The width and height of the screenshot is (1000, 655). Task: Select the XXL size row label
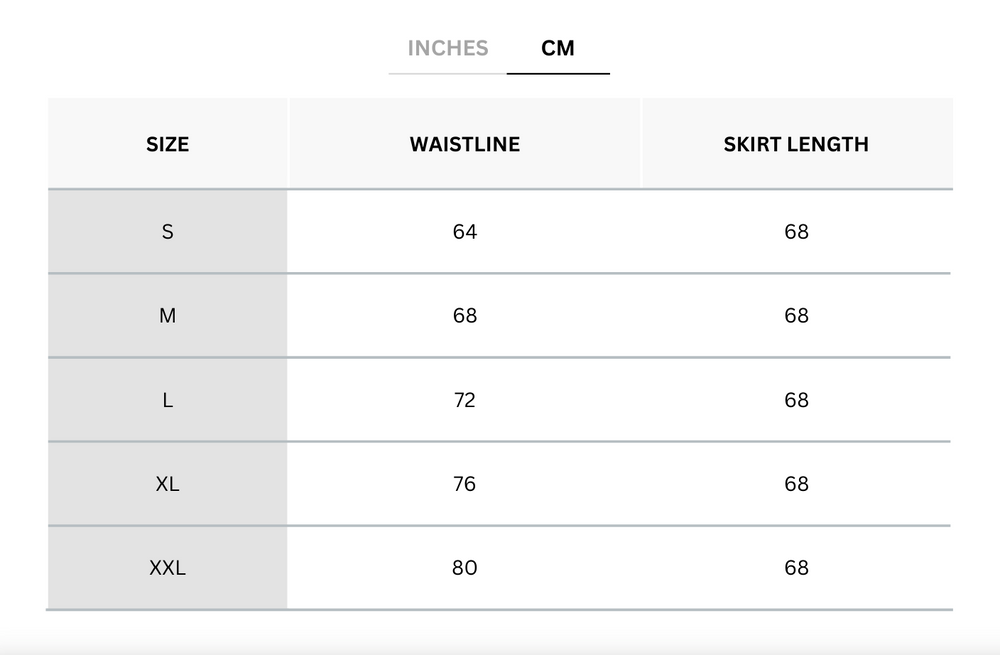(168, 568)
